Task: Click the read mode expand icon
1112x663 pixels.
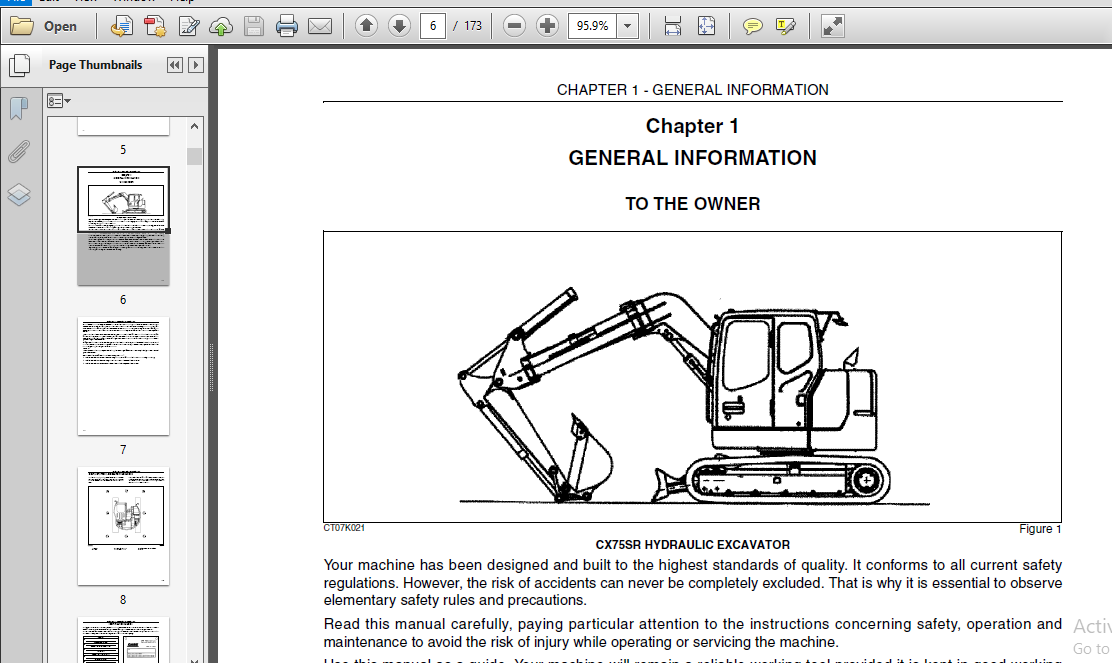Action: pyautogui.click(x=833, y=26)
